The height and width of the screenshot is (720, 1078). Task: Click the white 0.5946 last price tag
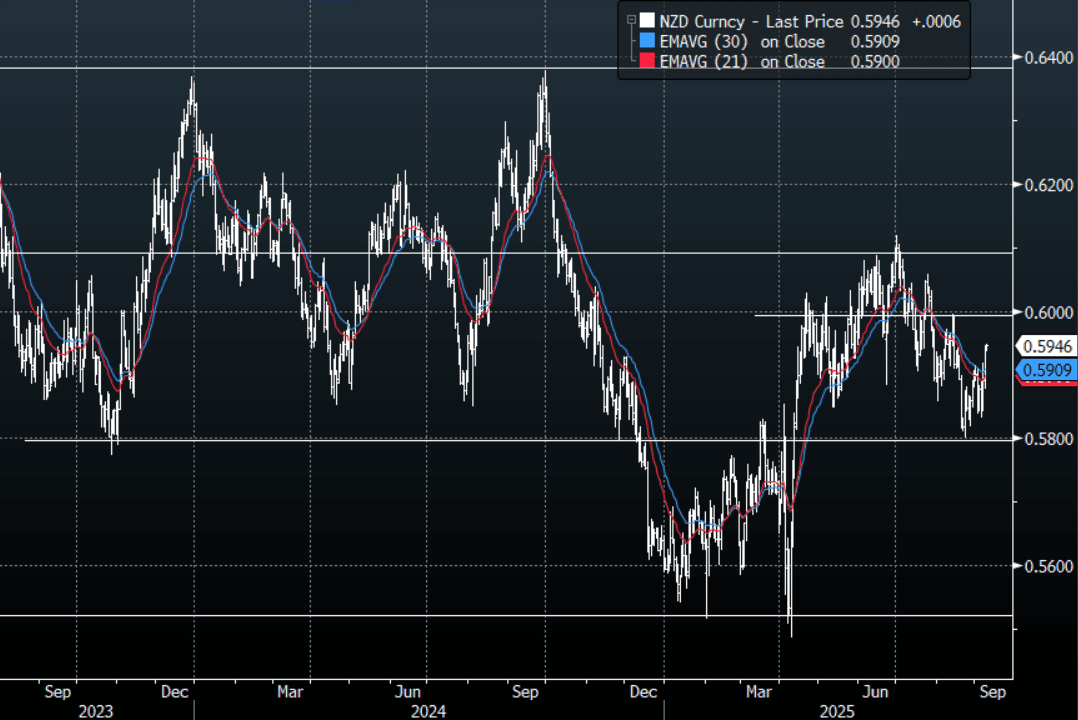click(1047, 347)
